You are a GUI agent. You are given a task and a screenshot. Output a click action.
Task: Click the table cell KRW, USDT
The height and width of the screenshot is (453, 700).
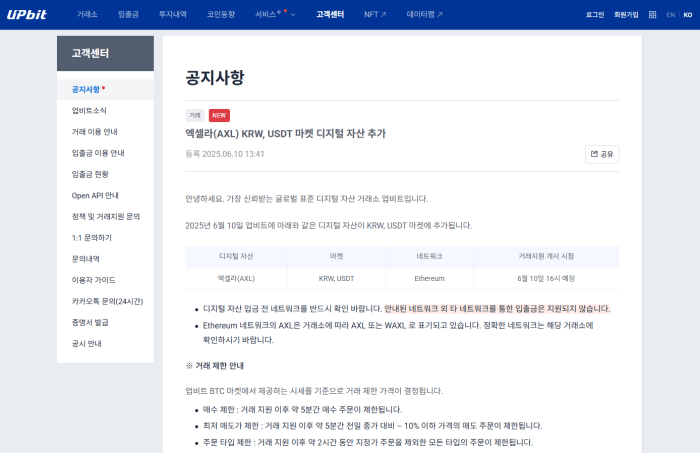337,278
